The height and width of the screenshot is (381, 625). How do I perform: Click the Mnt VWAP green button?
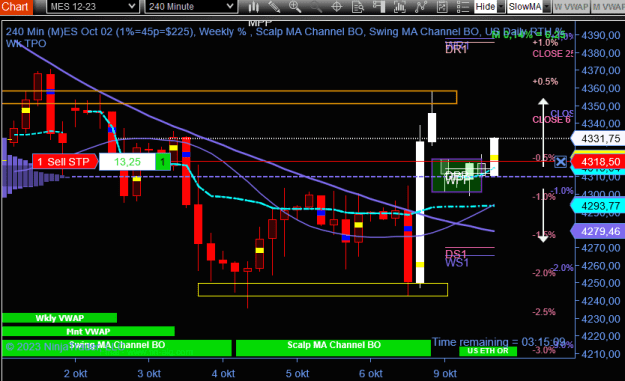[x=88, y=331]
